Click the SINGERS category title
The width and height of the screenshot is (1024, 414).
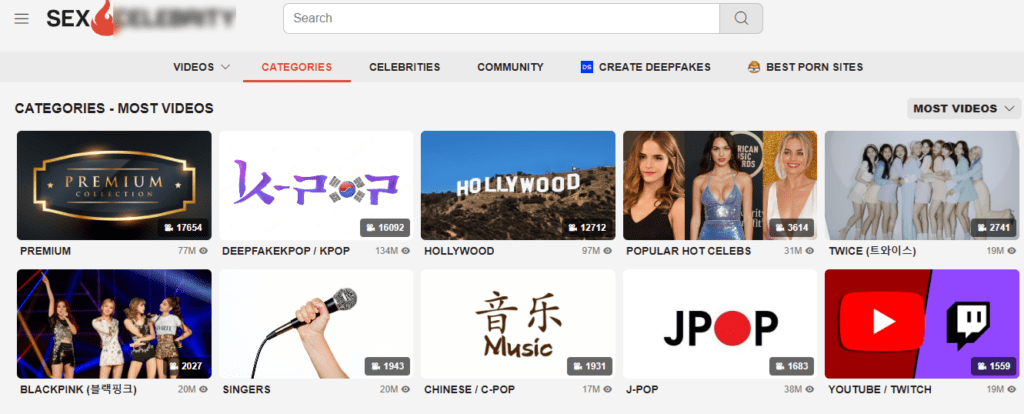(x=246, y=390)
